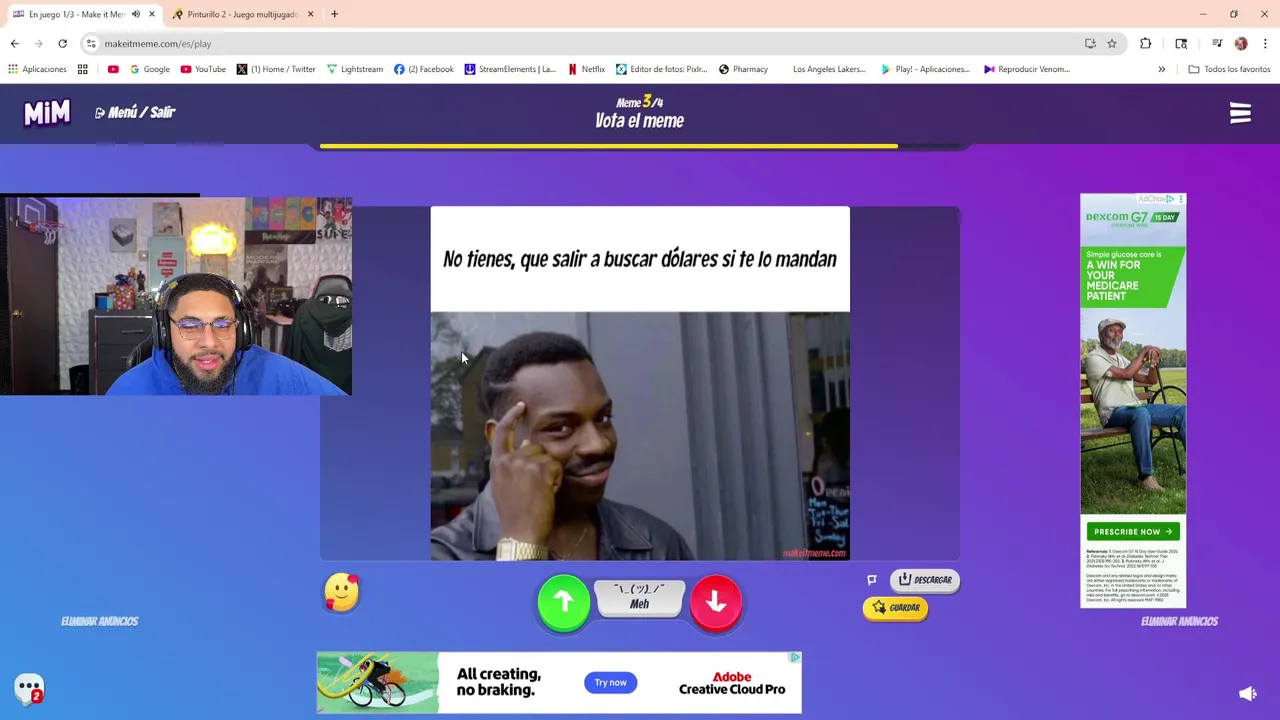1280x720 pixels.
Task: View site information icon
Action: (91, 44)
